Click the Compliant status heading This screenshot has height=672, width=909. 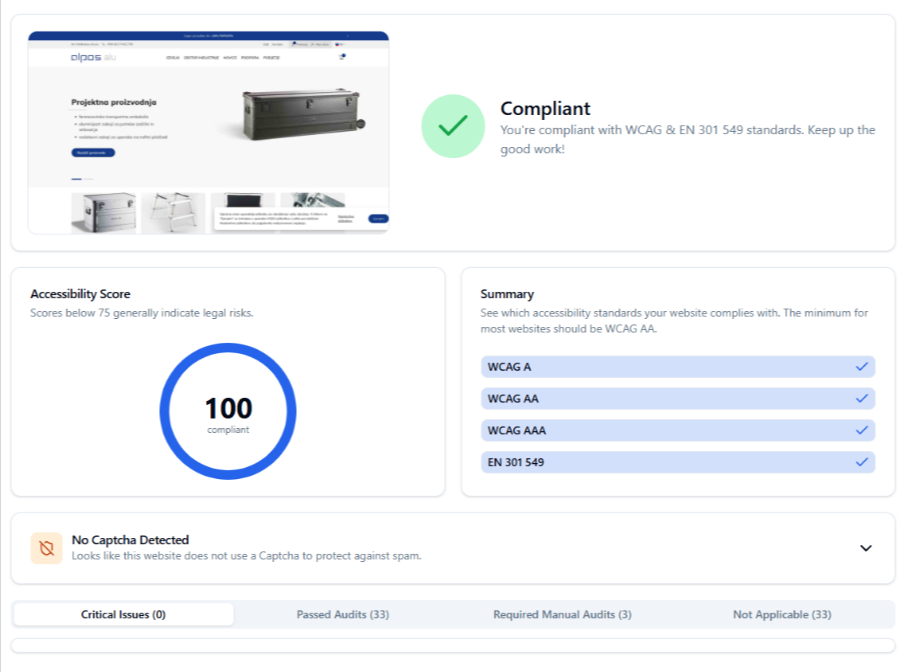[x=545, y=109]
